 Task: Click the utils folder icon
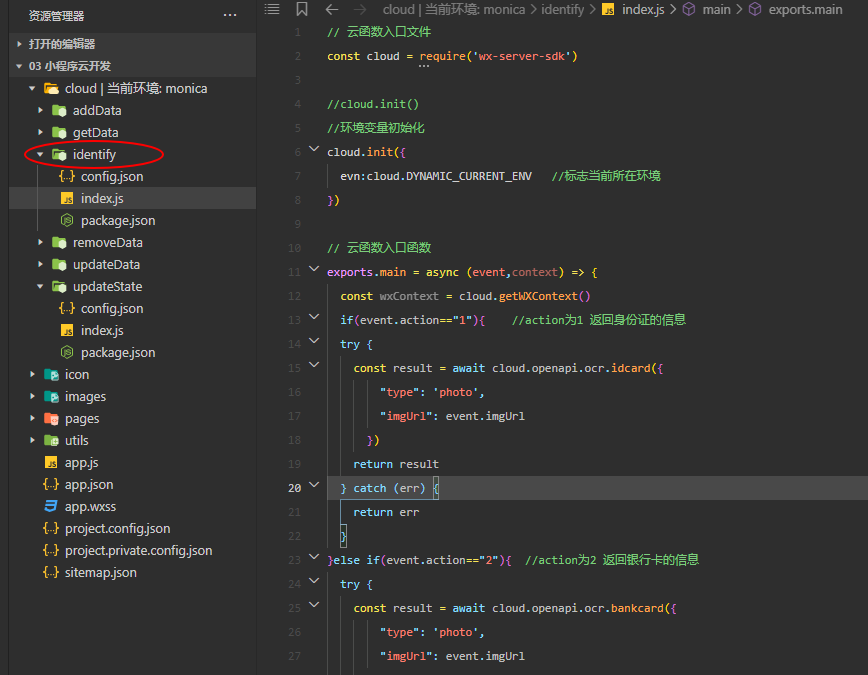tap(51, 441)
